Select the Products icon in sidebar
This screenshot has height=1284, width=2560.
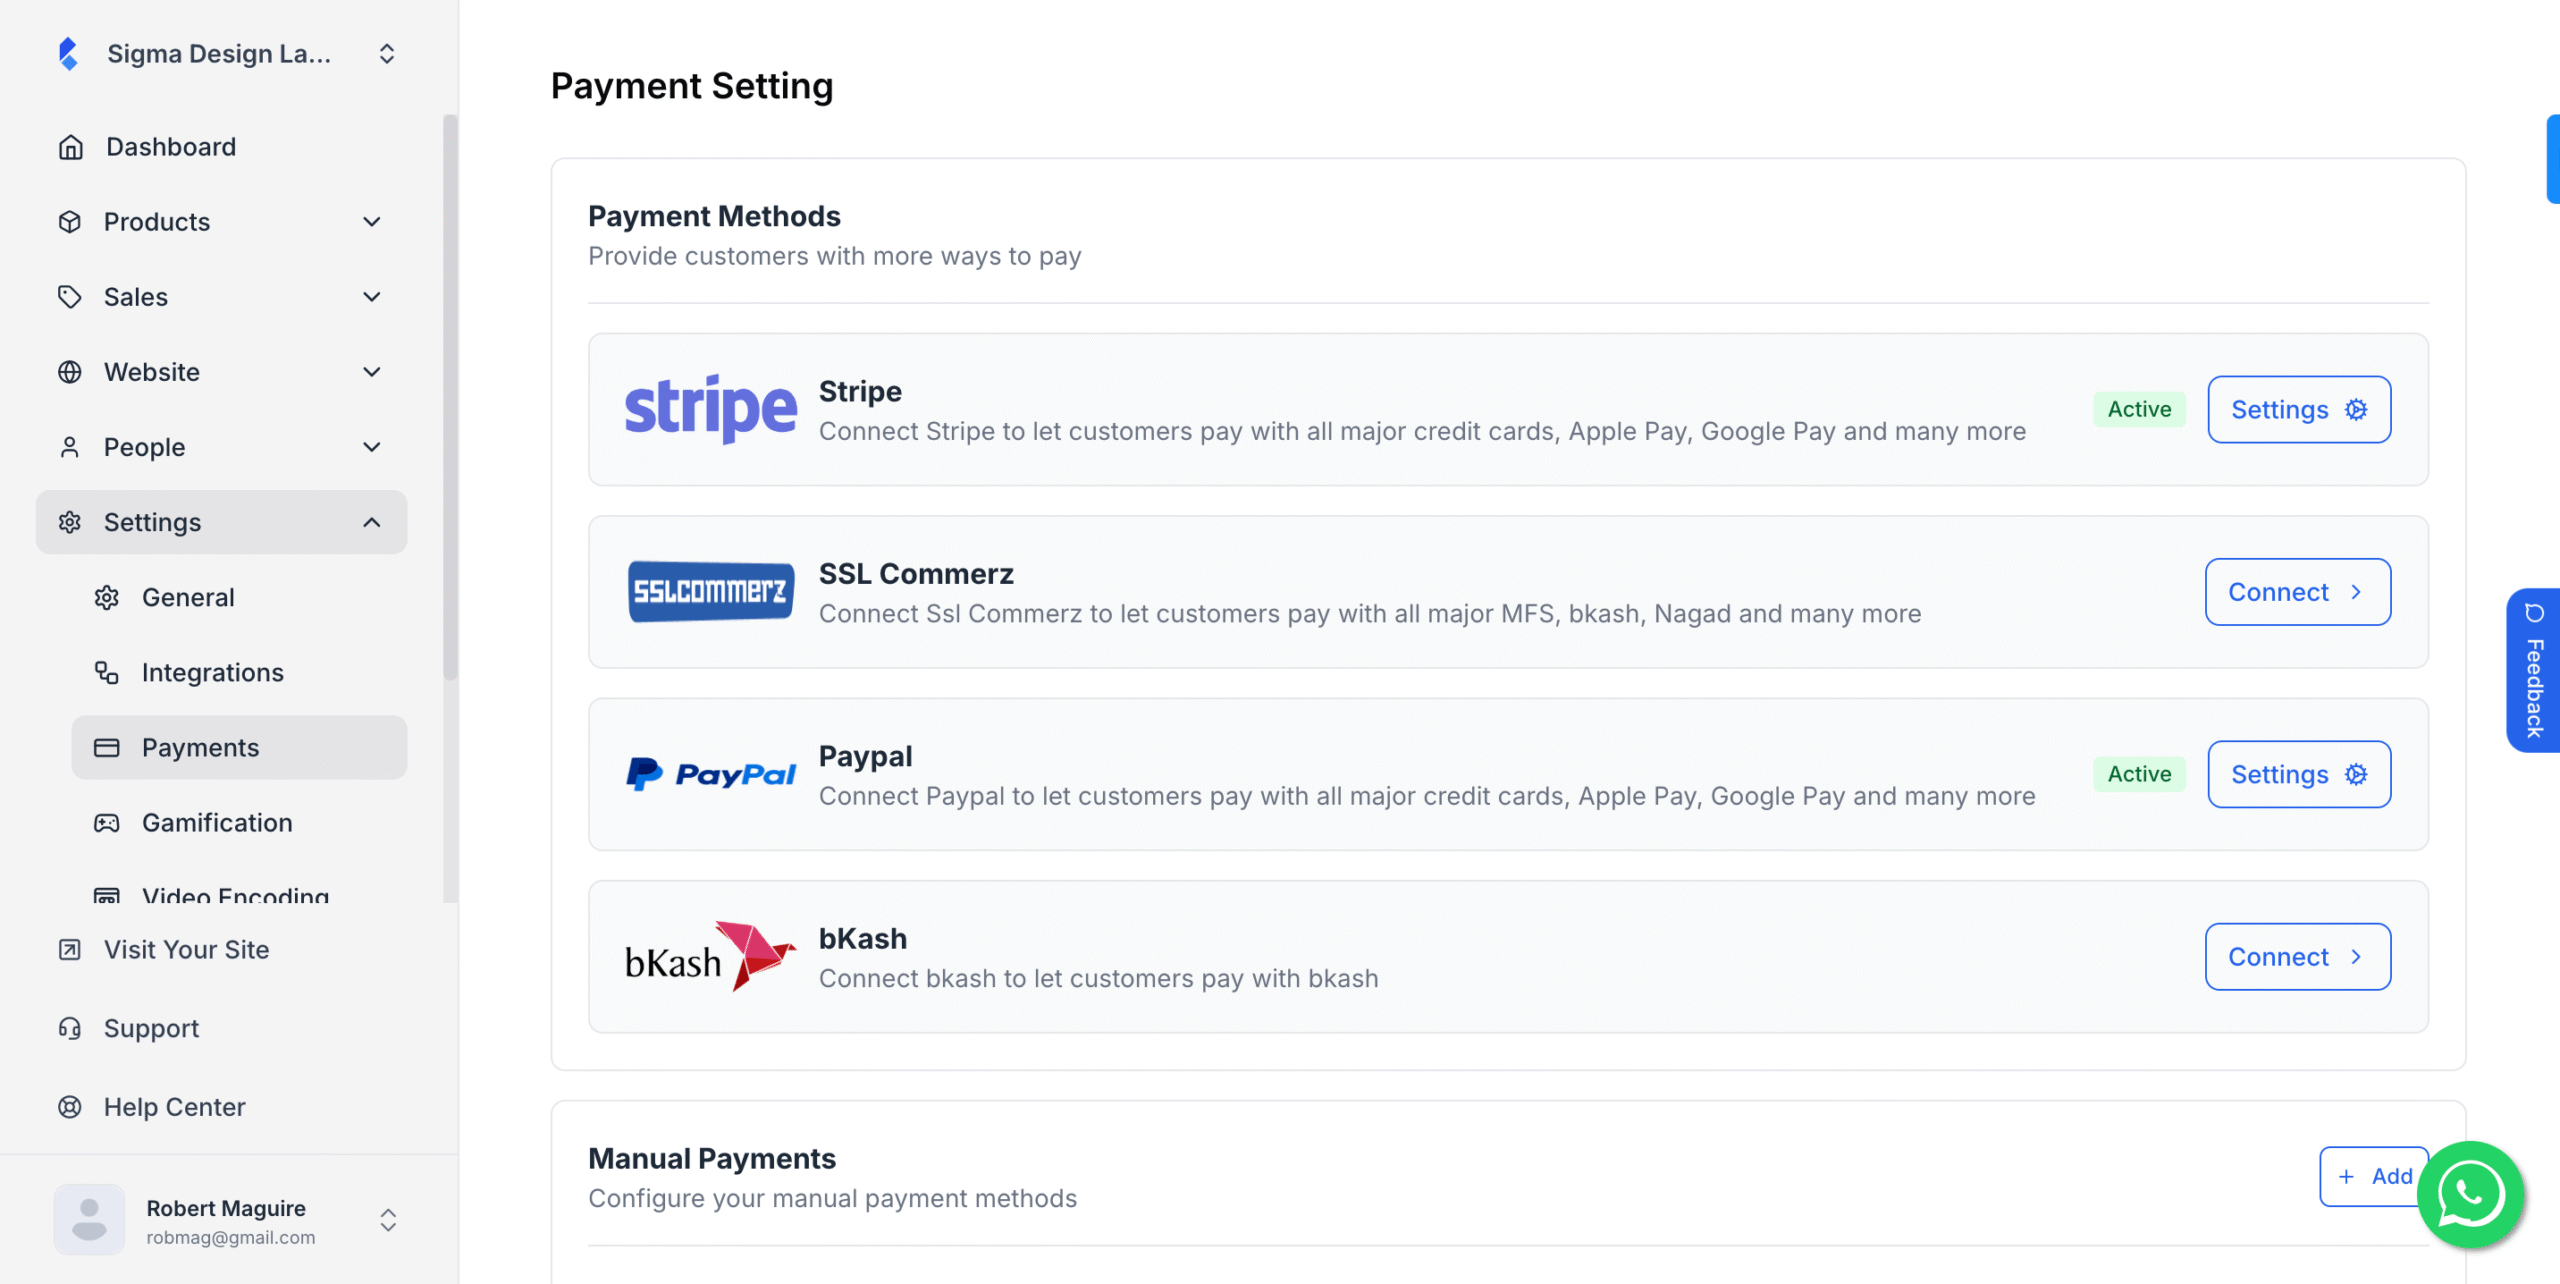70,221
